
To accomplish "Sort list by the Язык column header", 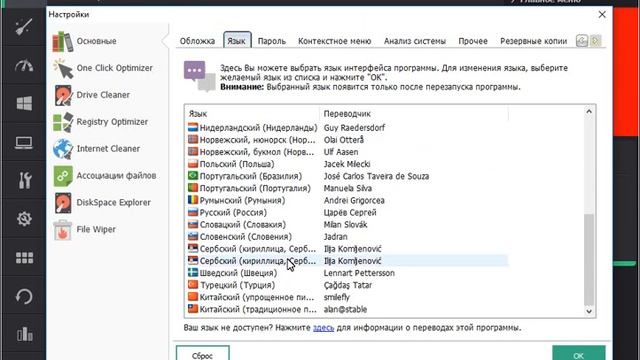I will pyautogui.click(x=252, y=113).
